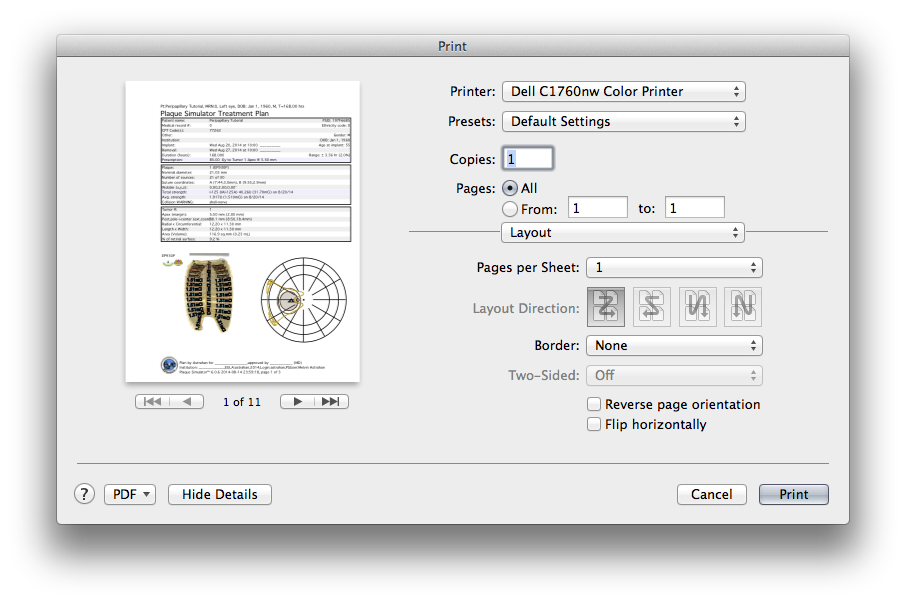906x603 pixels.
Task: Select the From page range radio button
Action: (x=509, y=209)
